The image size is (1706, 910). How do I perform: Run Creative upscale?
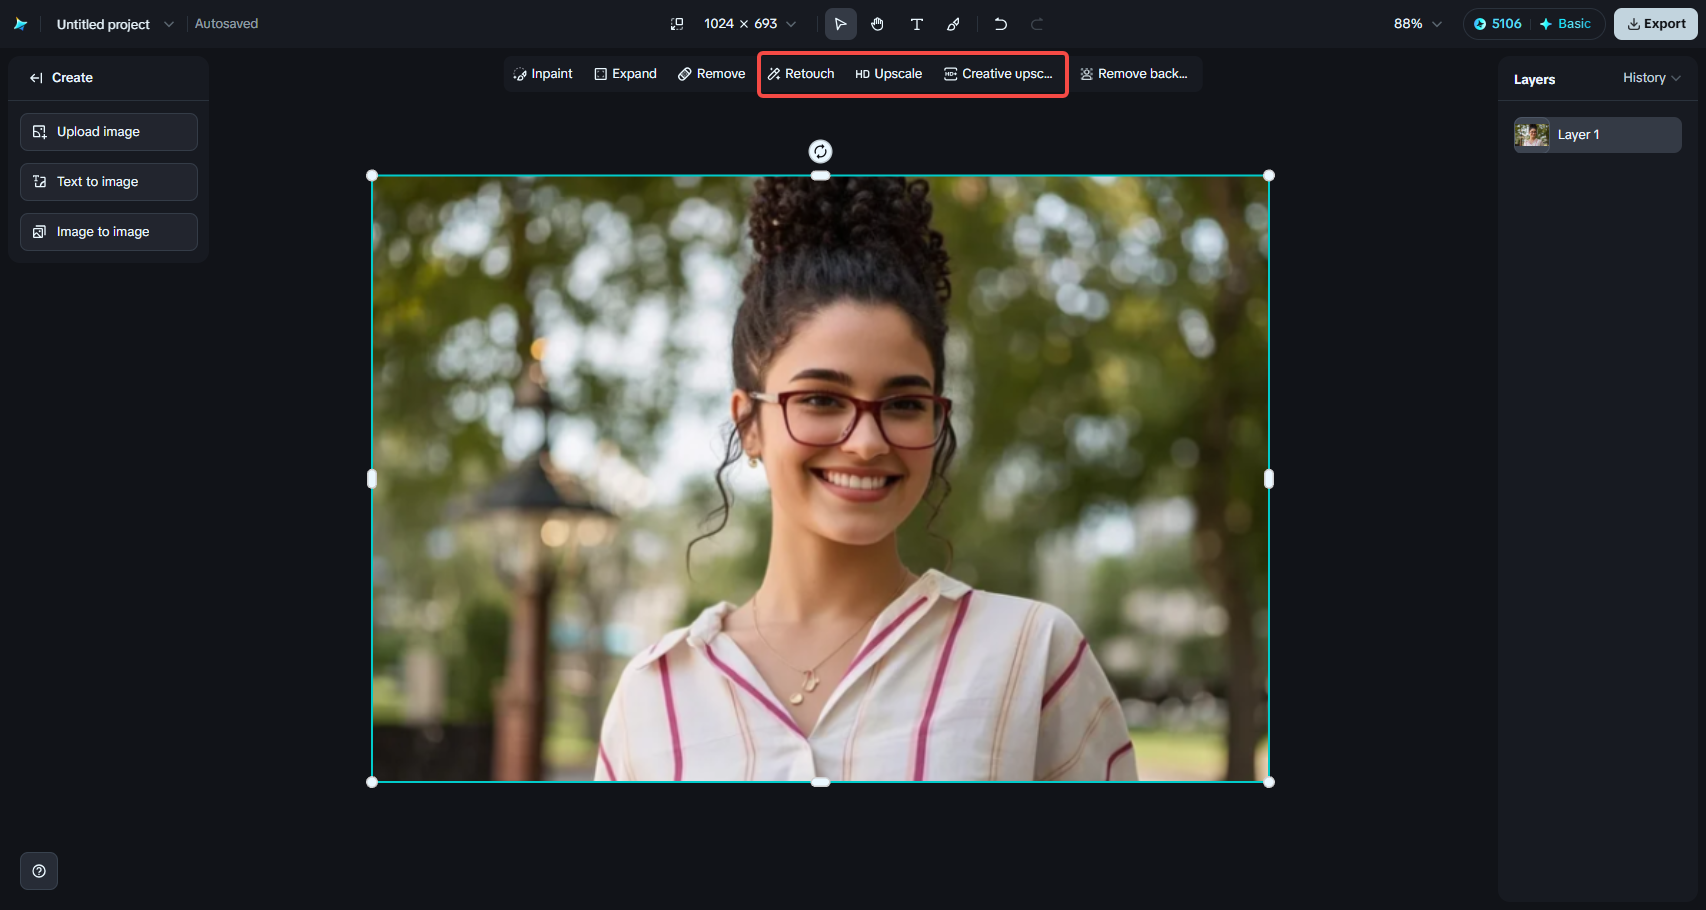click(x=999, y=73)
